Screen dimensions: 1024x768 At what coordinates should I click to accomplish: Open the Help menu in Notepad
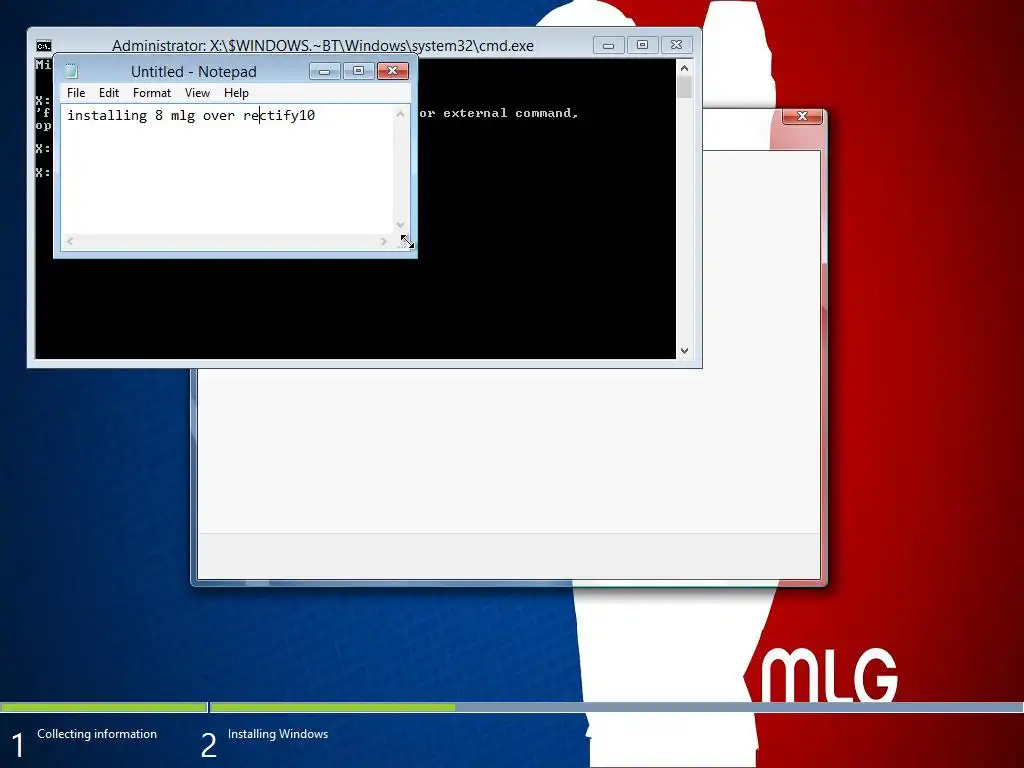236,93
